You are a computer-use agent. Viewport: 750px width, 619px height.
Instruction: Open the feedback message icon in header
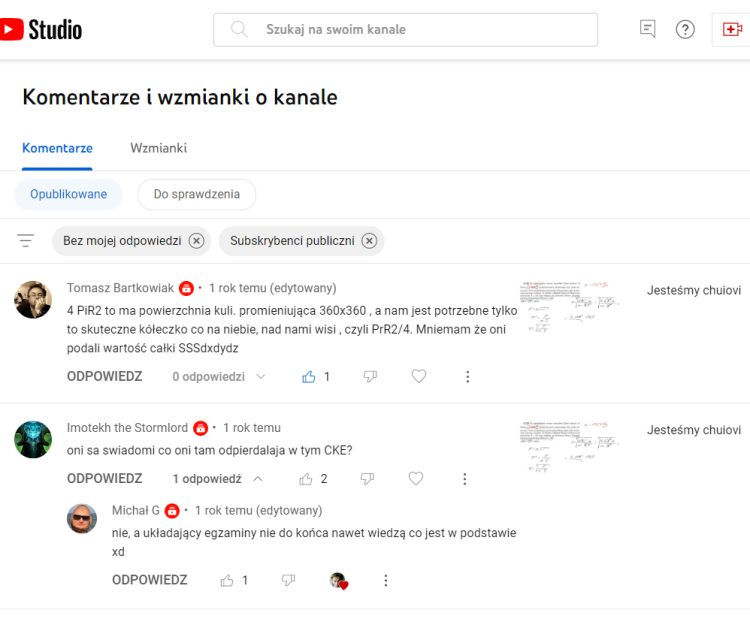point(648,29)
